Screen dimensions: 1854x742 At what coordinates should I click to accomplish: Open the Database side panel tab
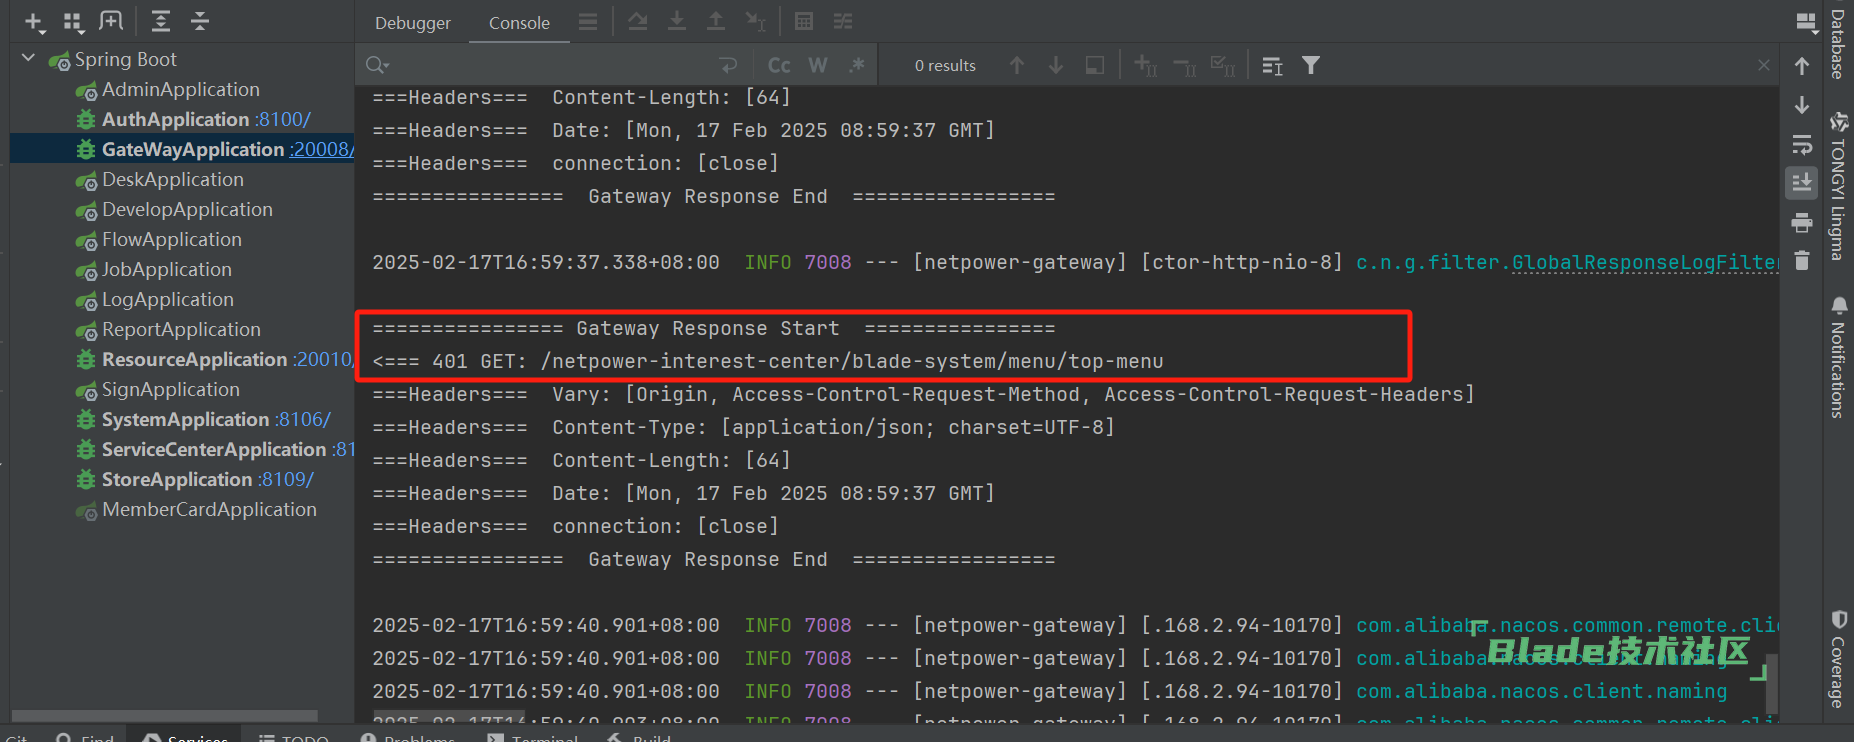tap(1838, 44)
